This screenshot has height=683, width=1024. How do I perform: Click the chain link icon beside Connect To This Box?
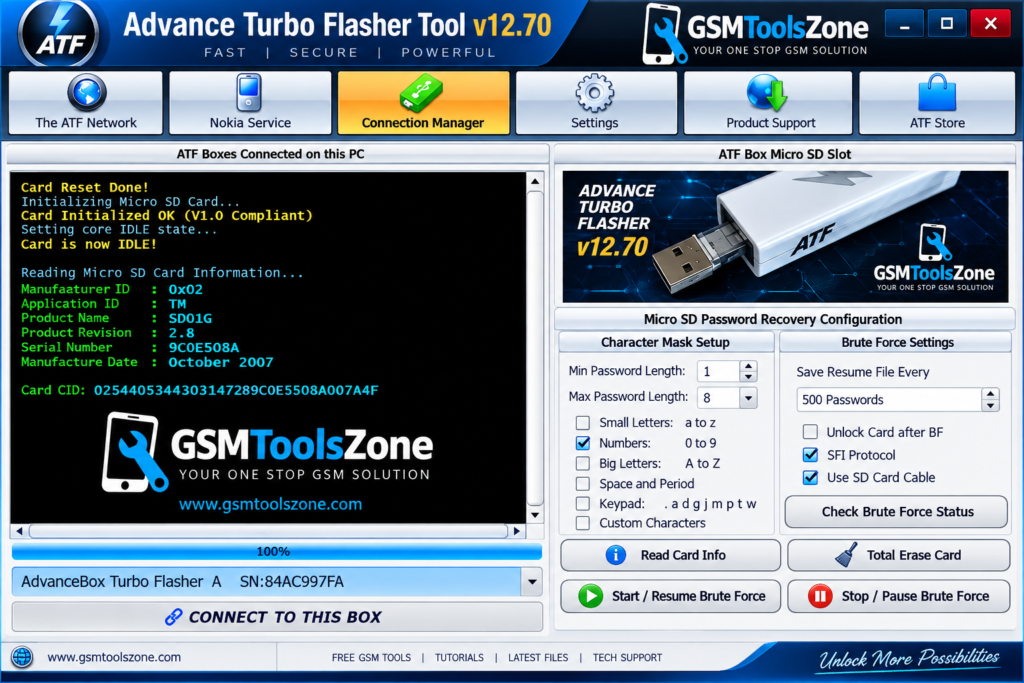tap(173, 617)
